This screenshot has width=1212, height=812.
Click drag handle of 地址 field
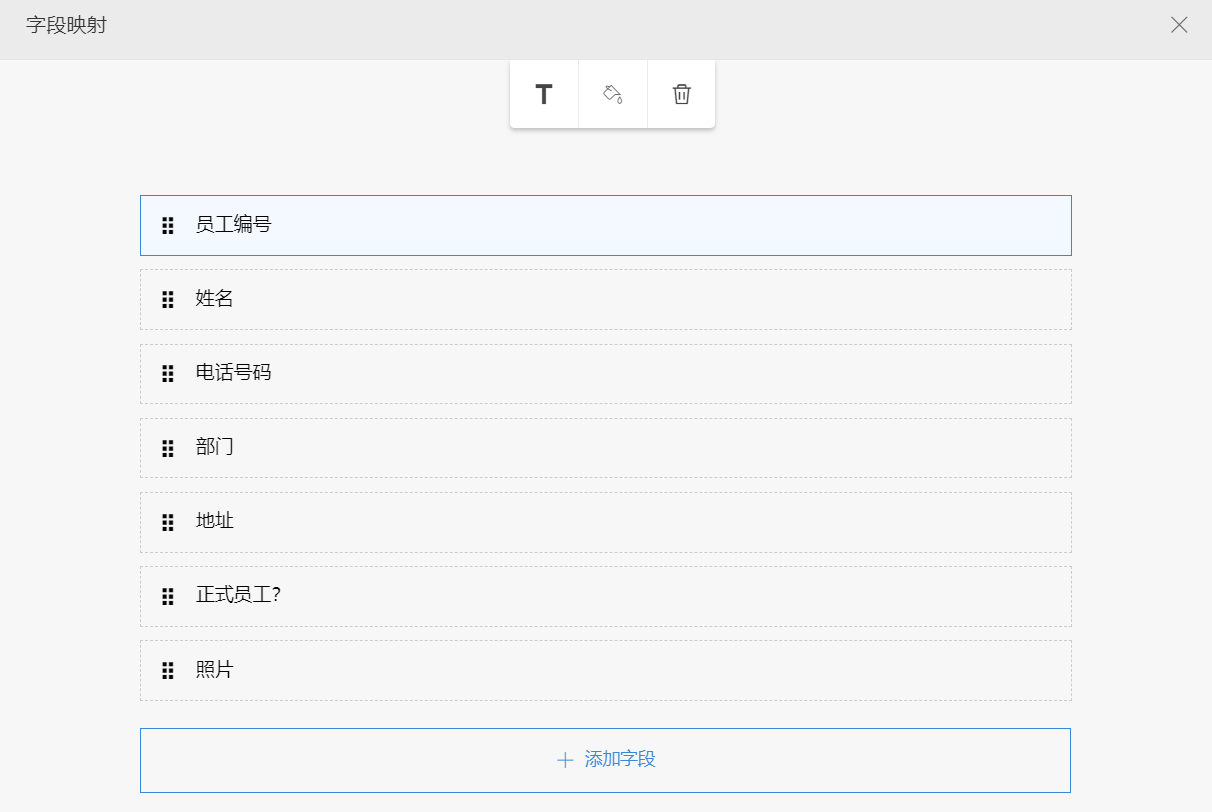pyautogui.click(x=168, y=522)
